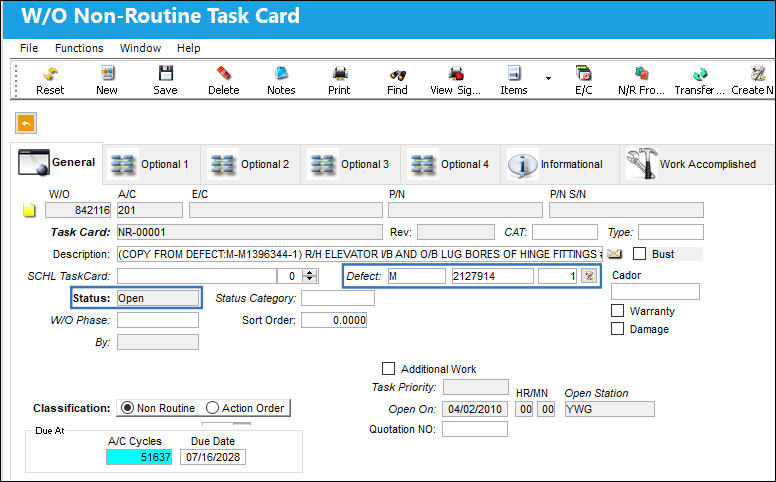Click the Type field

(x=671, y=232)
